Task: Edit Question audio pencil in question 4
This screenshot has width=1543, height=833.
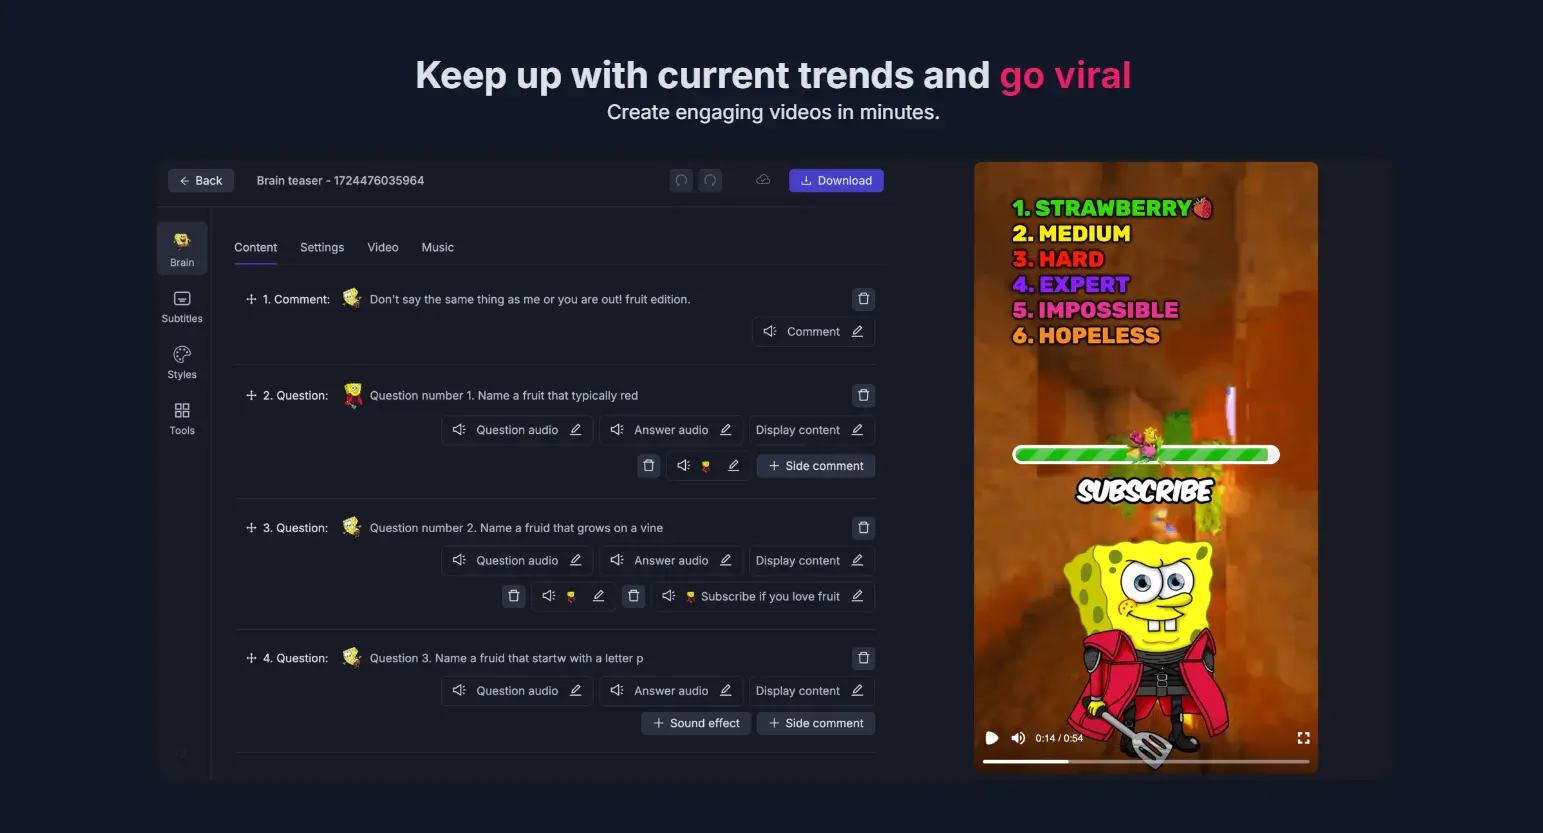Action: pos(576,691)
